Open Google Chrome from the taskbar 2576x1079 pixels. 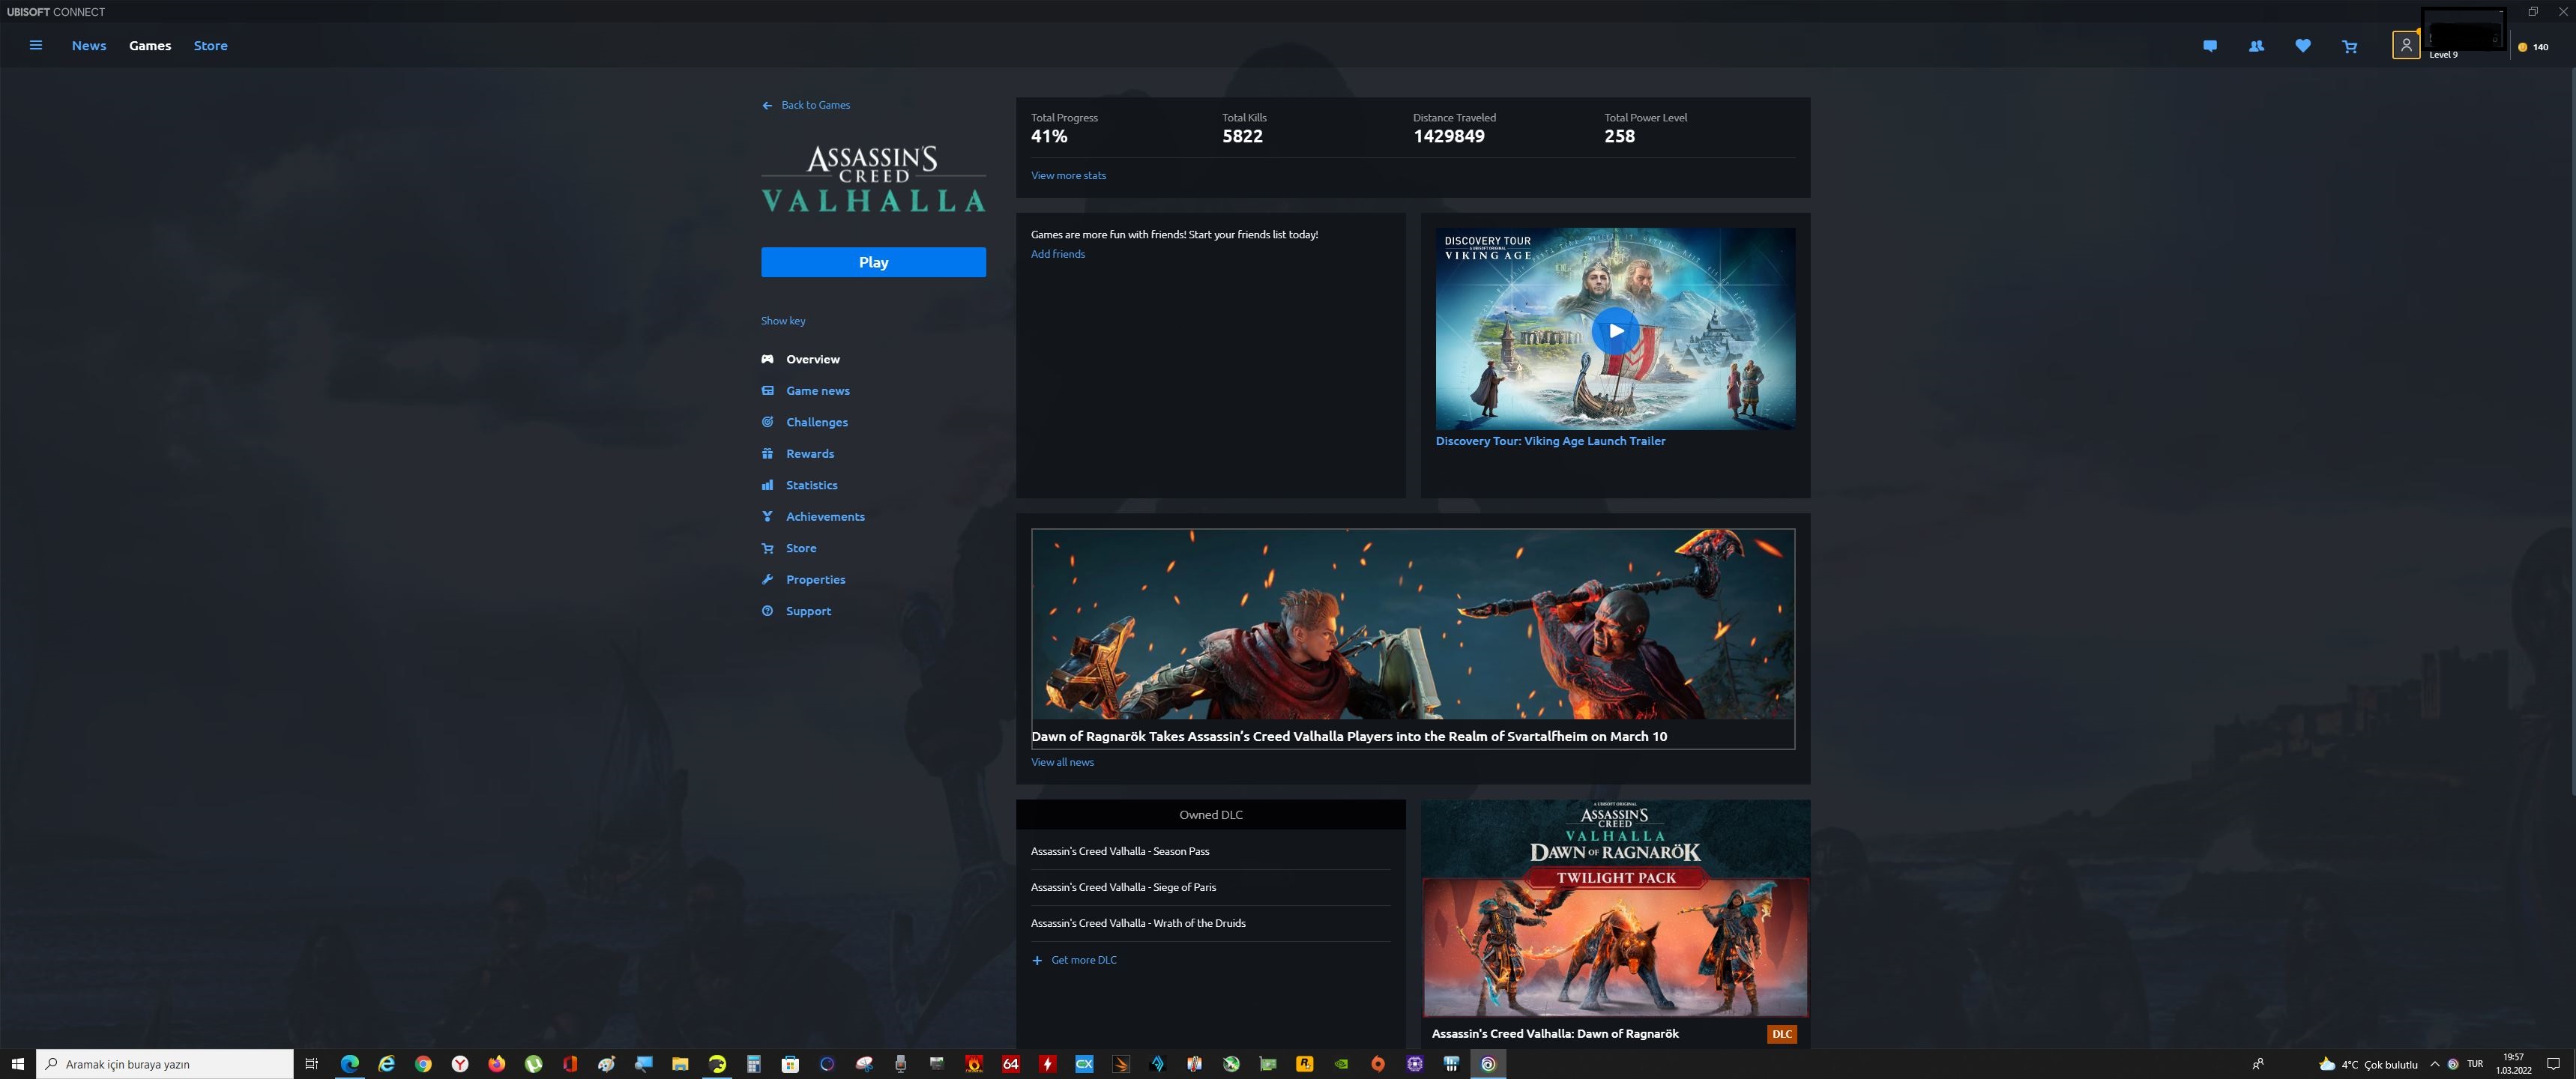click(423, 1064)
